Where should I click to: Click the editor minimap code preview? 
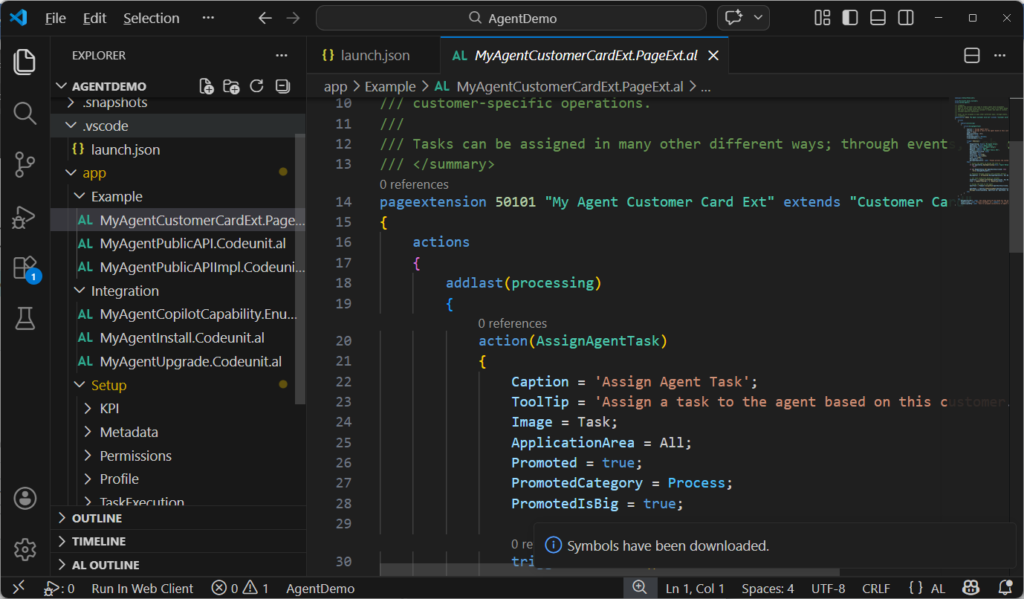[x=976, y=150]
